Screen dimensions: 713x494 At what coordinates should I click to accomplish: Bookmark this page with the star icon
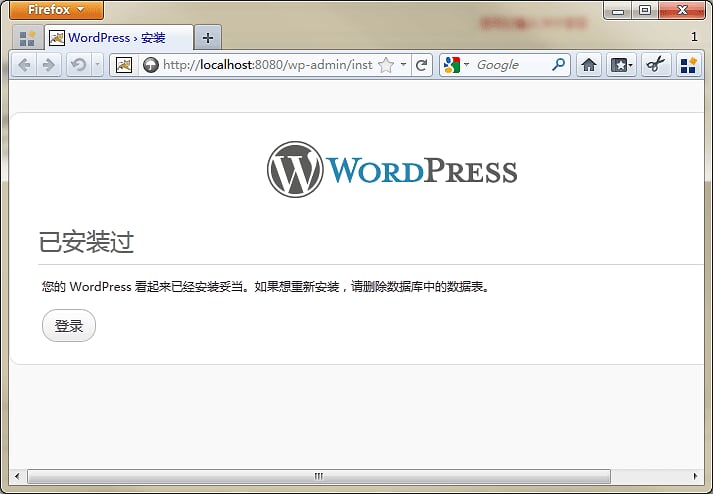pos(386,65)
